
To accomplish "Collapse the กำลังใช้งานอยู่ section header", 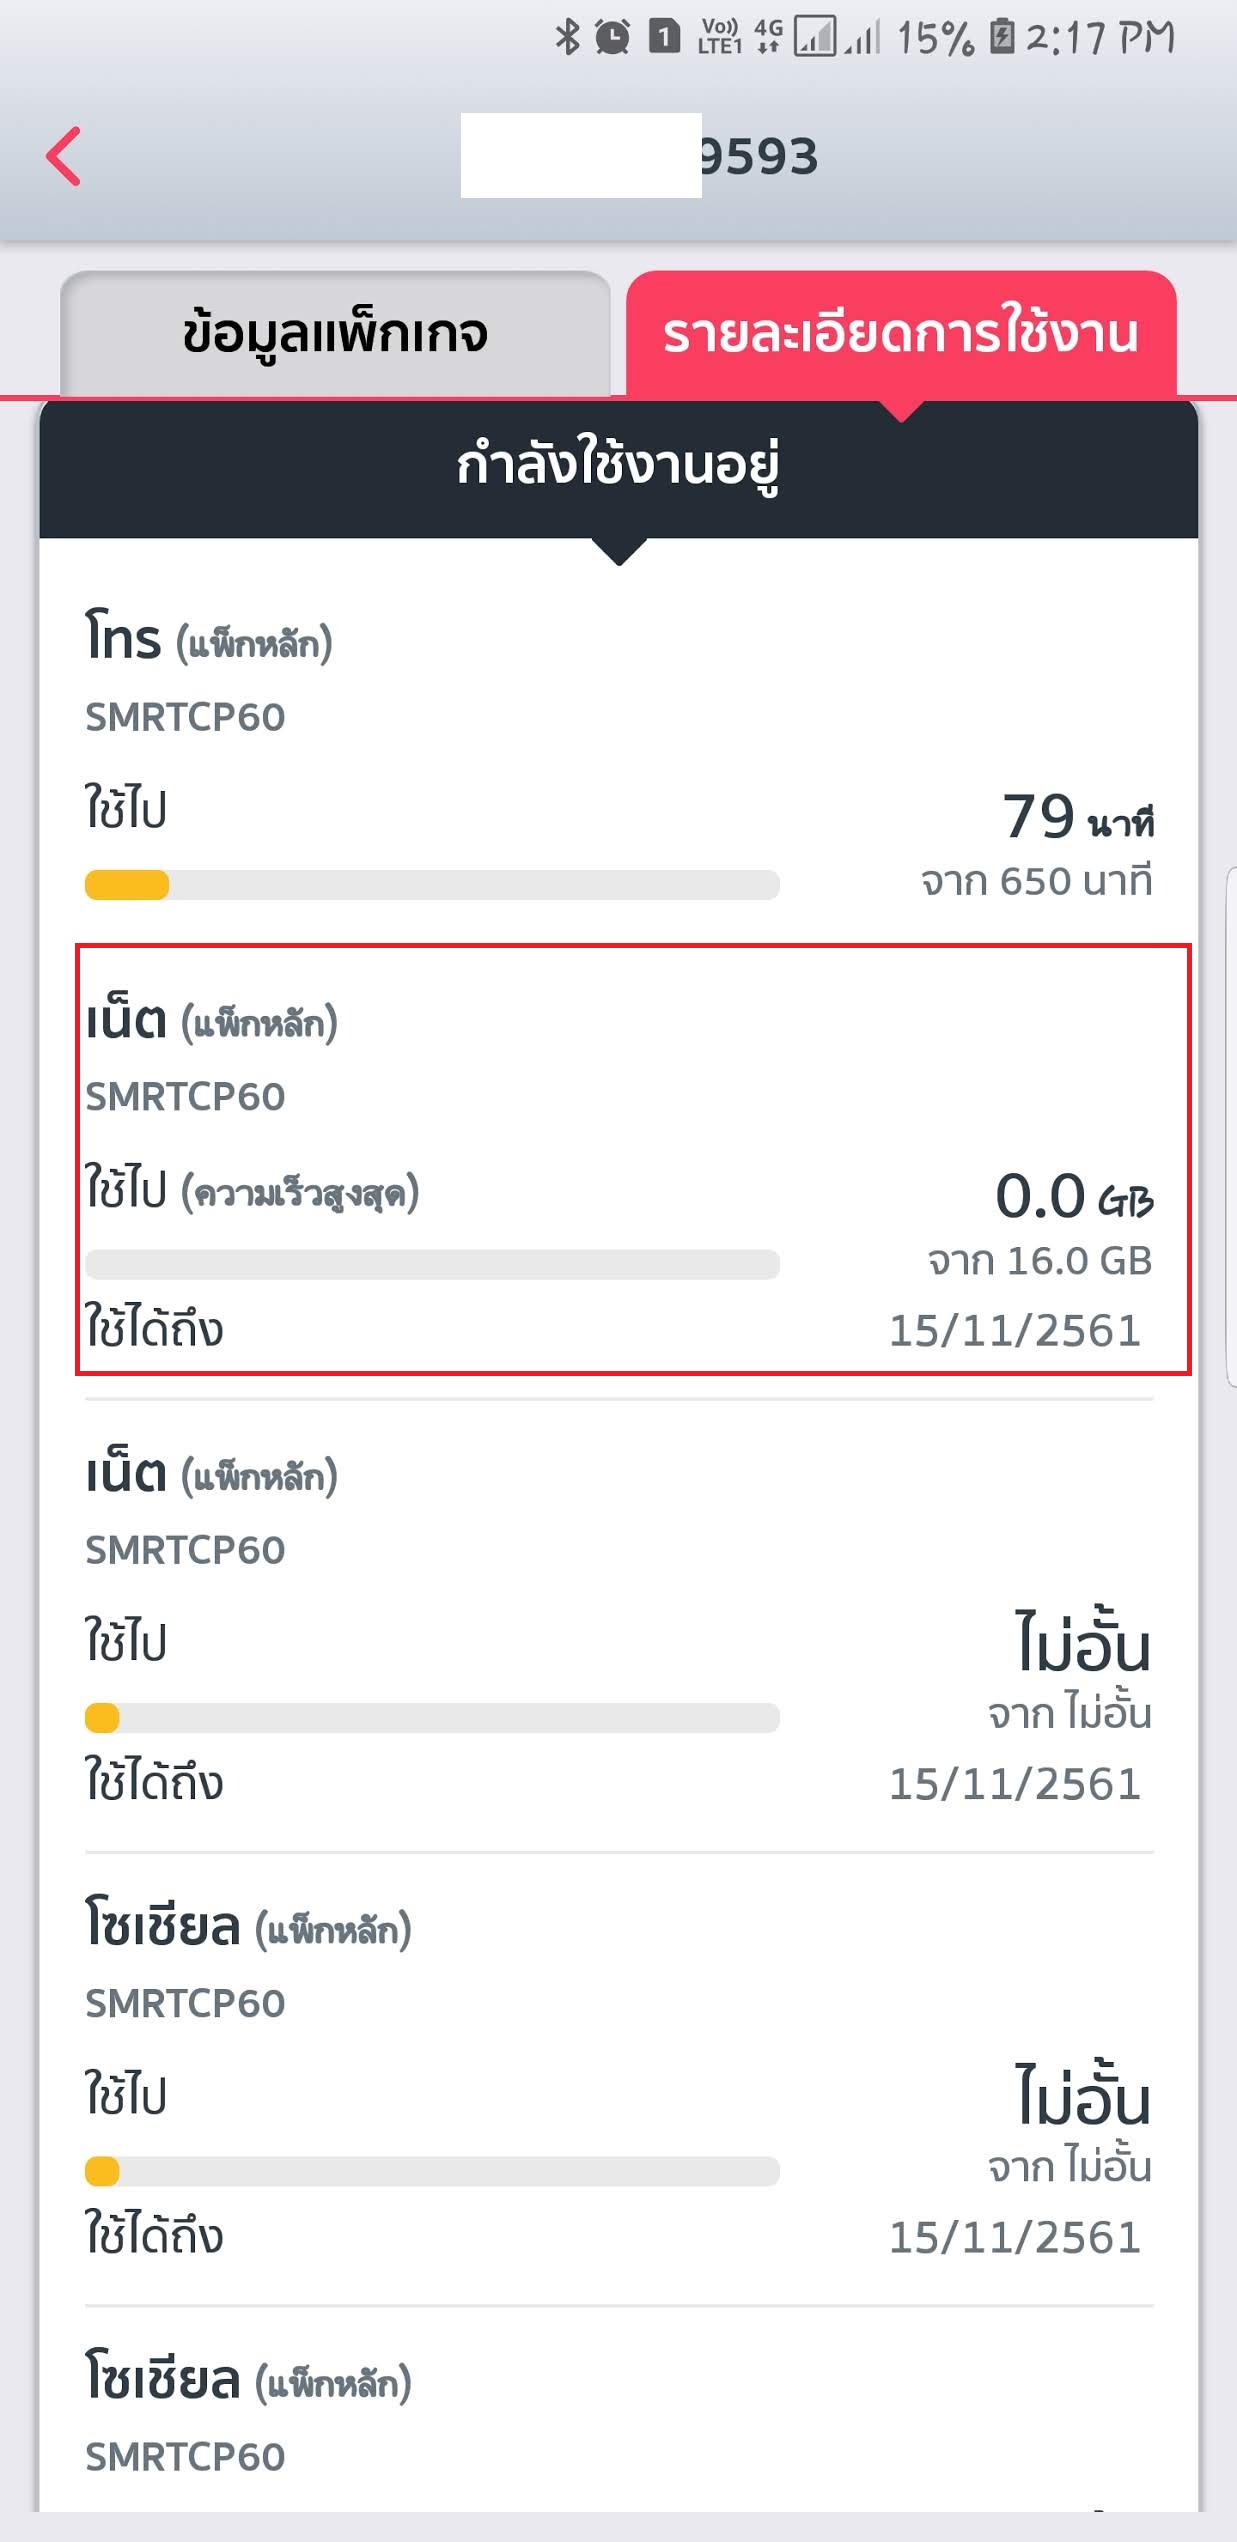I will pyautogui.click(x=618, y=467).
